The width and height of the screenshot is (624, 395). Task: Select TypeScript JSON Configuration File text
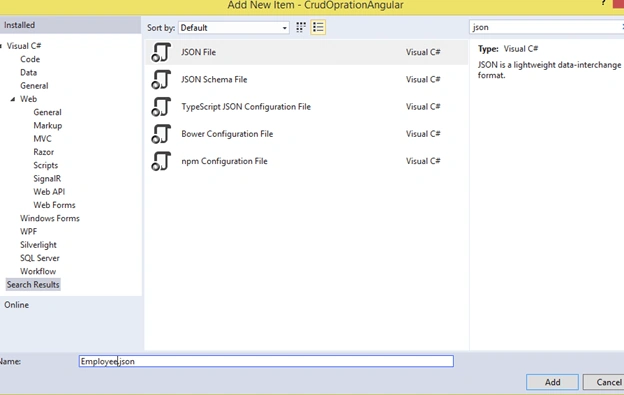tap(246, 107)
